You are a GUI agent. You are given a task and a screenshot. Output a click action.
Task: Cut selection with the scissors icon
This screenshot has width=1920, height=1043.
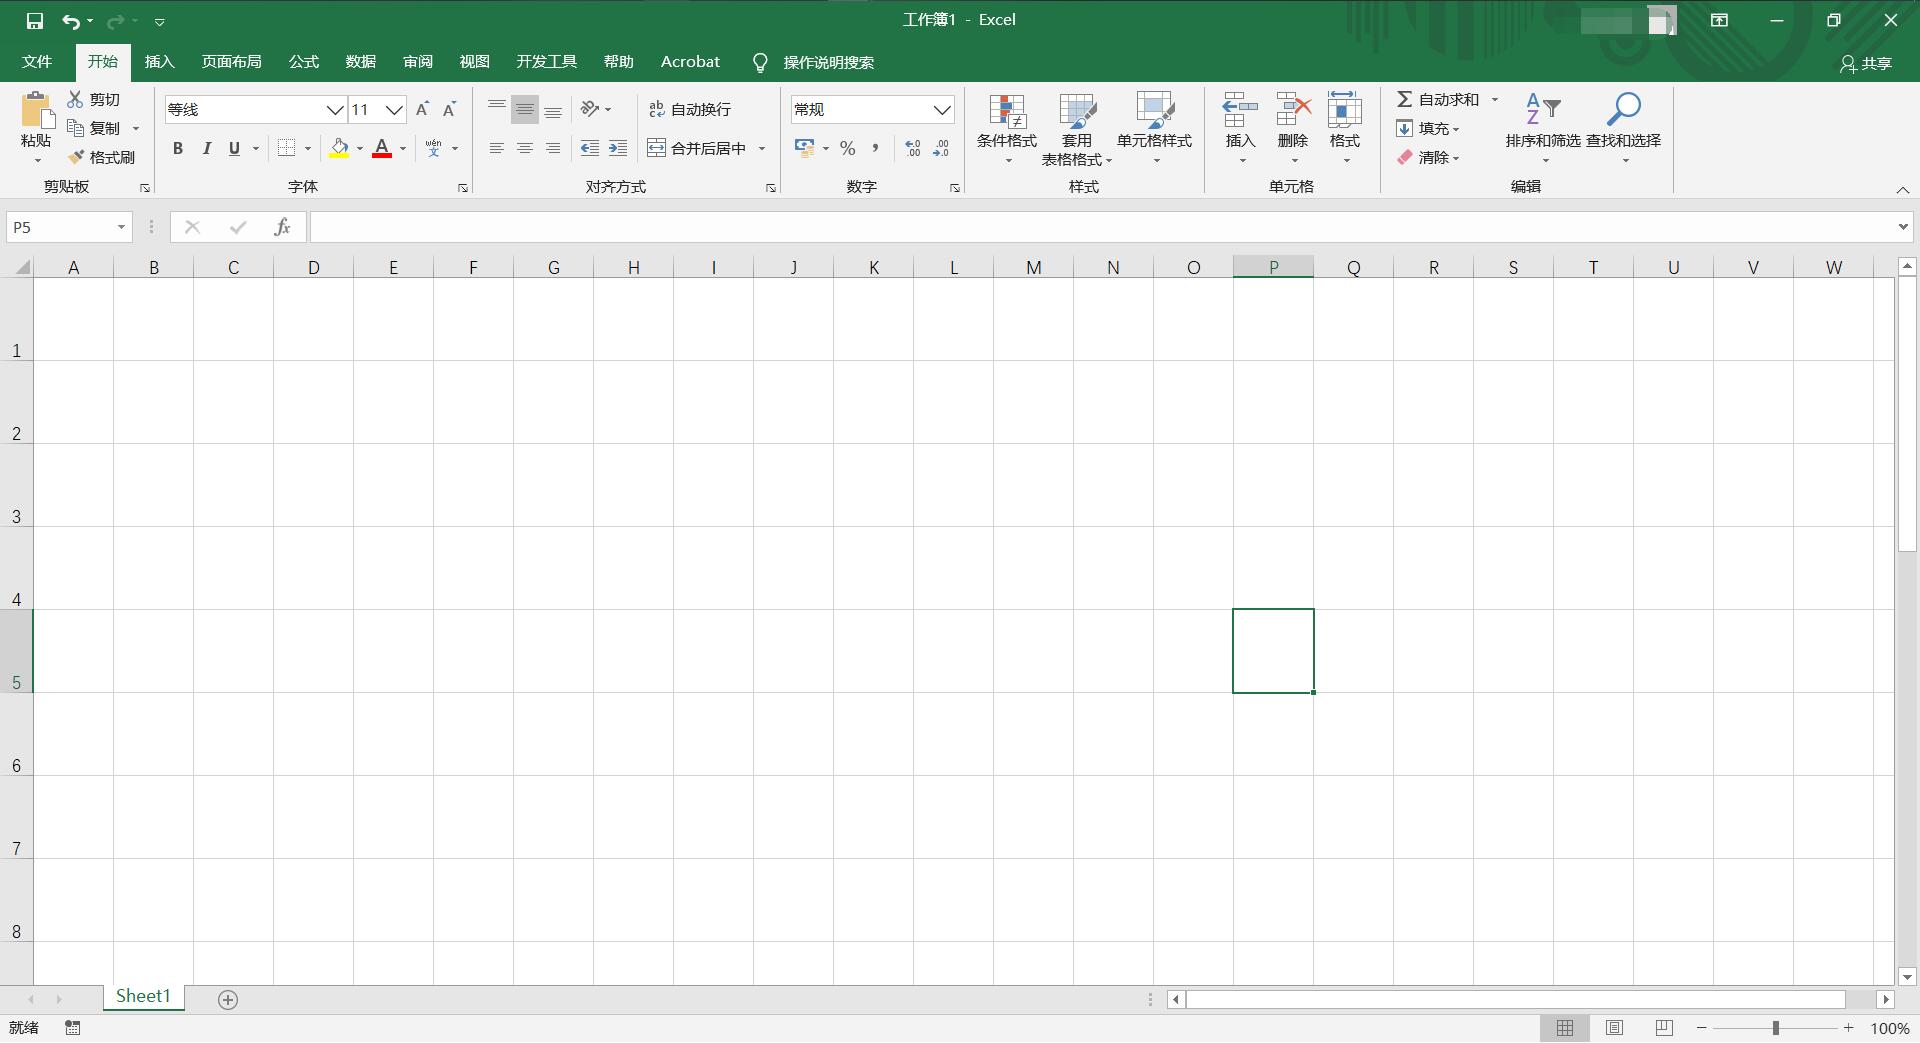75,99
